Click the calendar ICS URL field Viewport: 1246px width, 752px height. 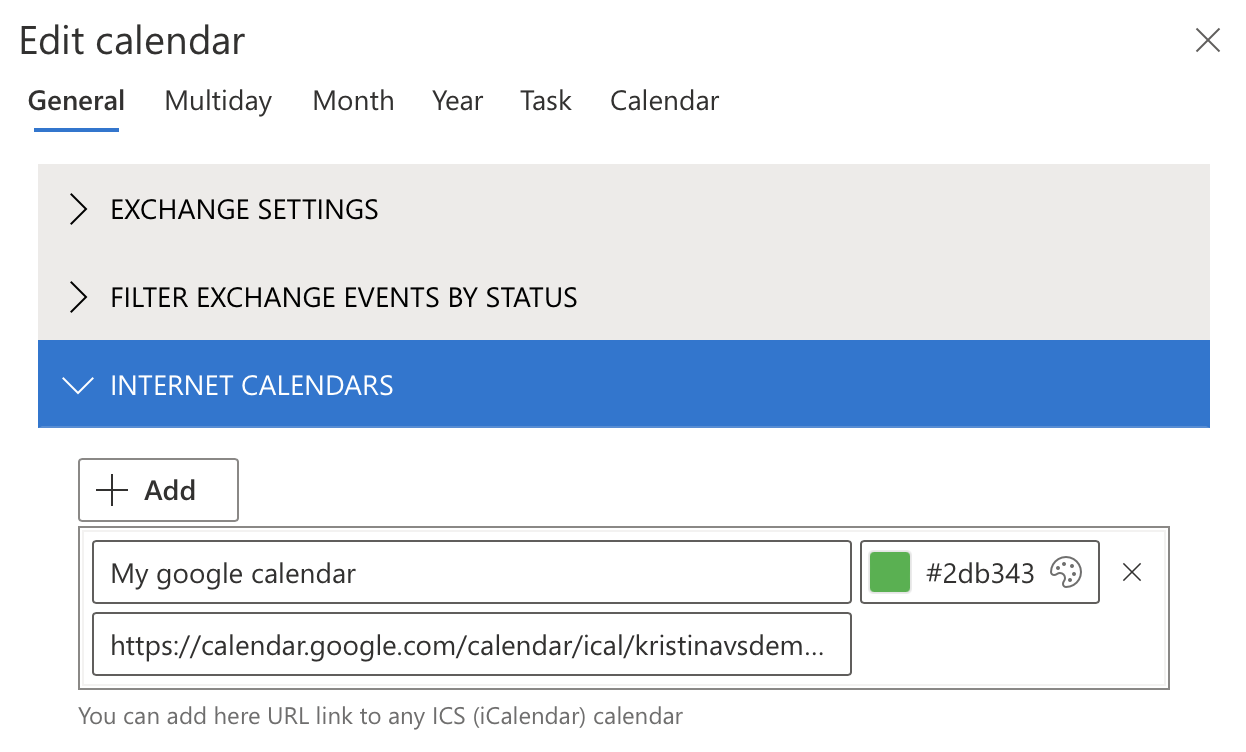(471, 646)
